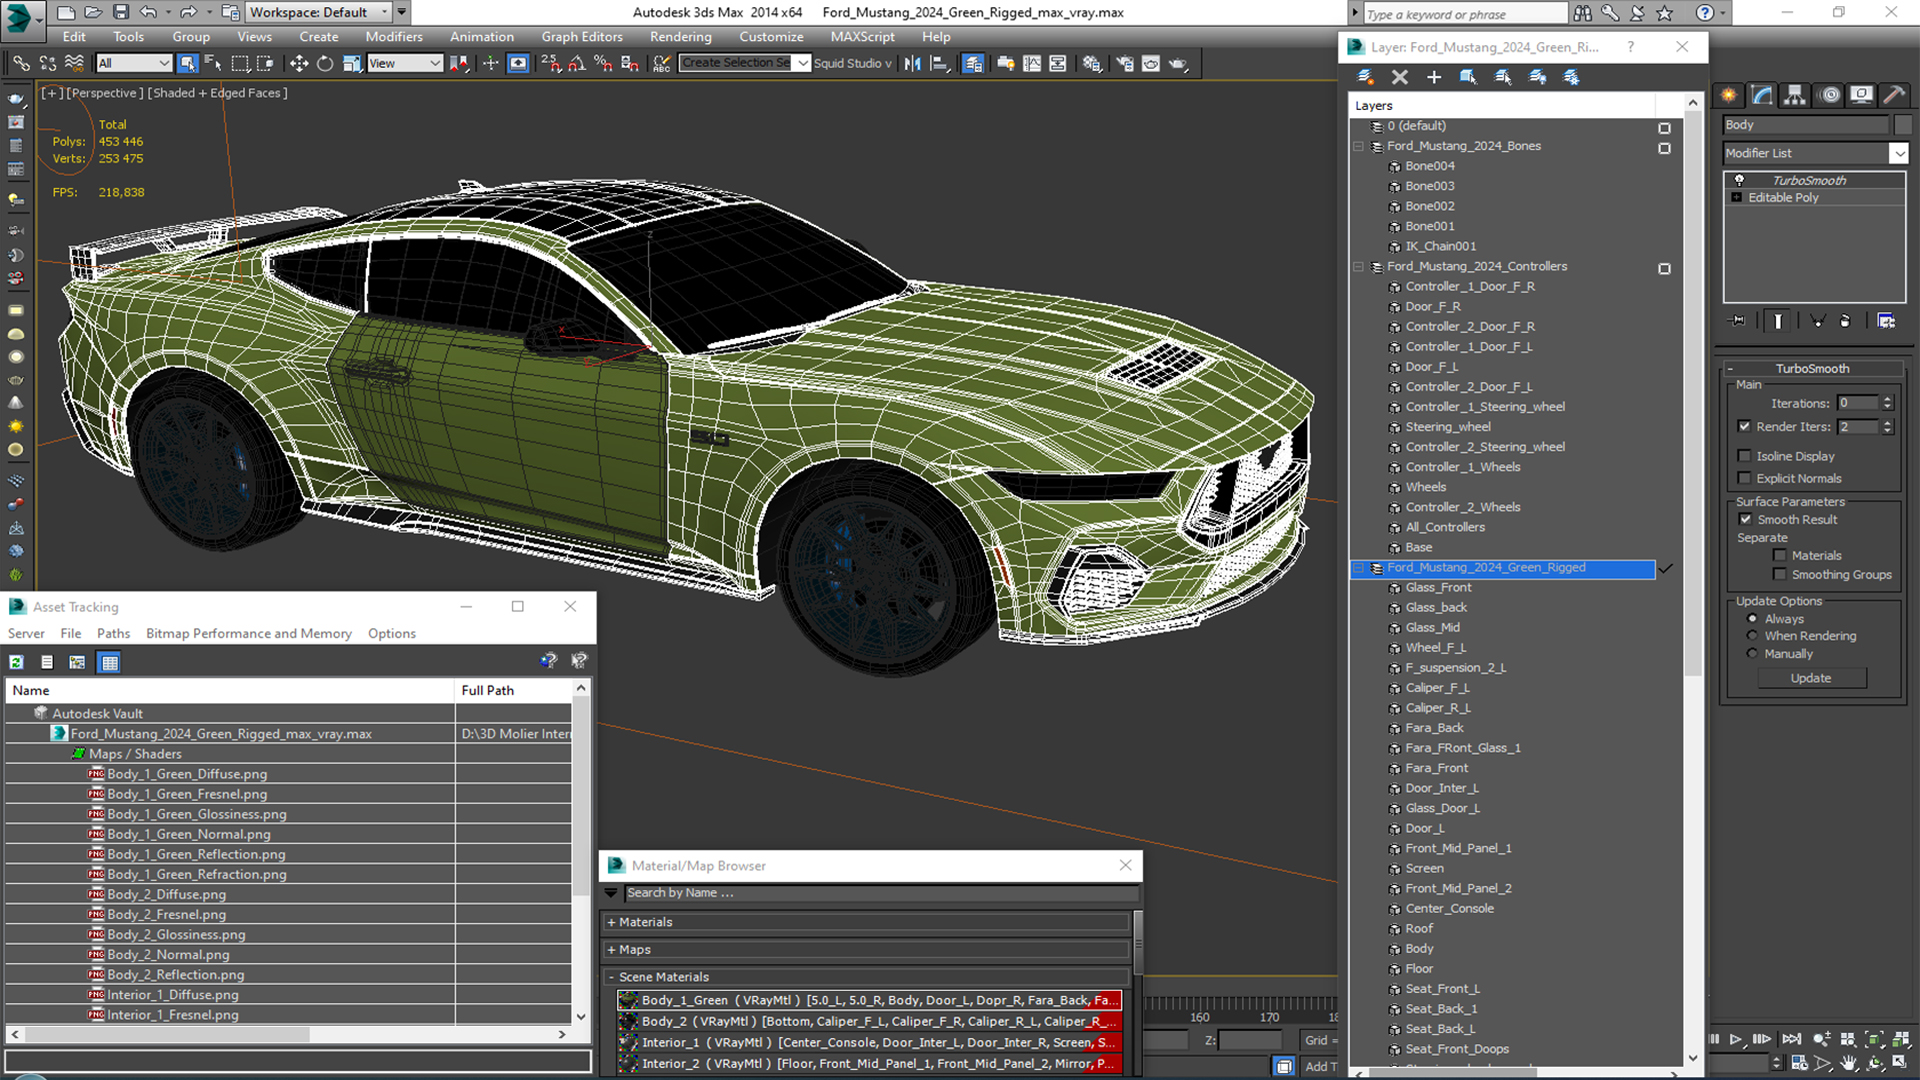Image resolution: width=1920 pixels, height=1080 pixels.
Task: Toggle Render Iters checkbox
Action: click(1745, 426)
